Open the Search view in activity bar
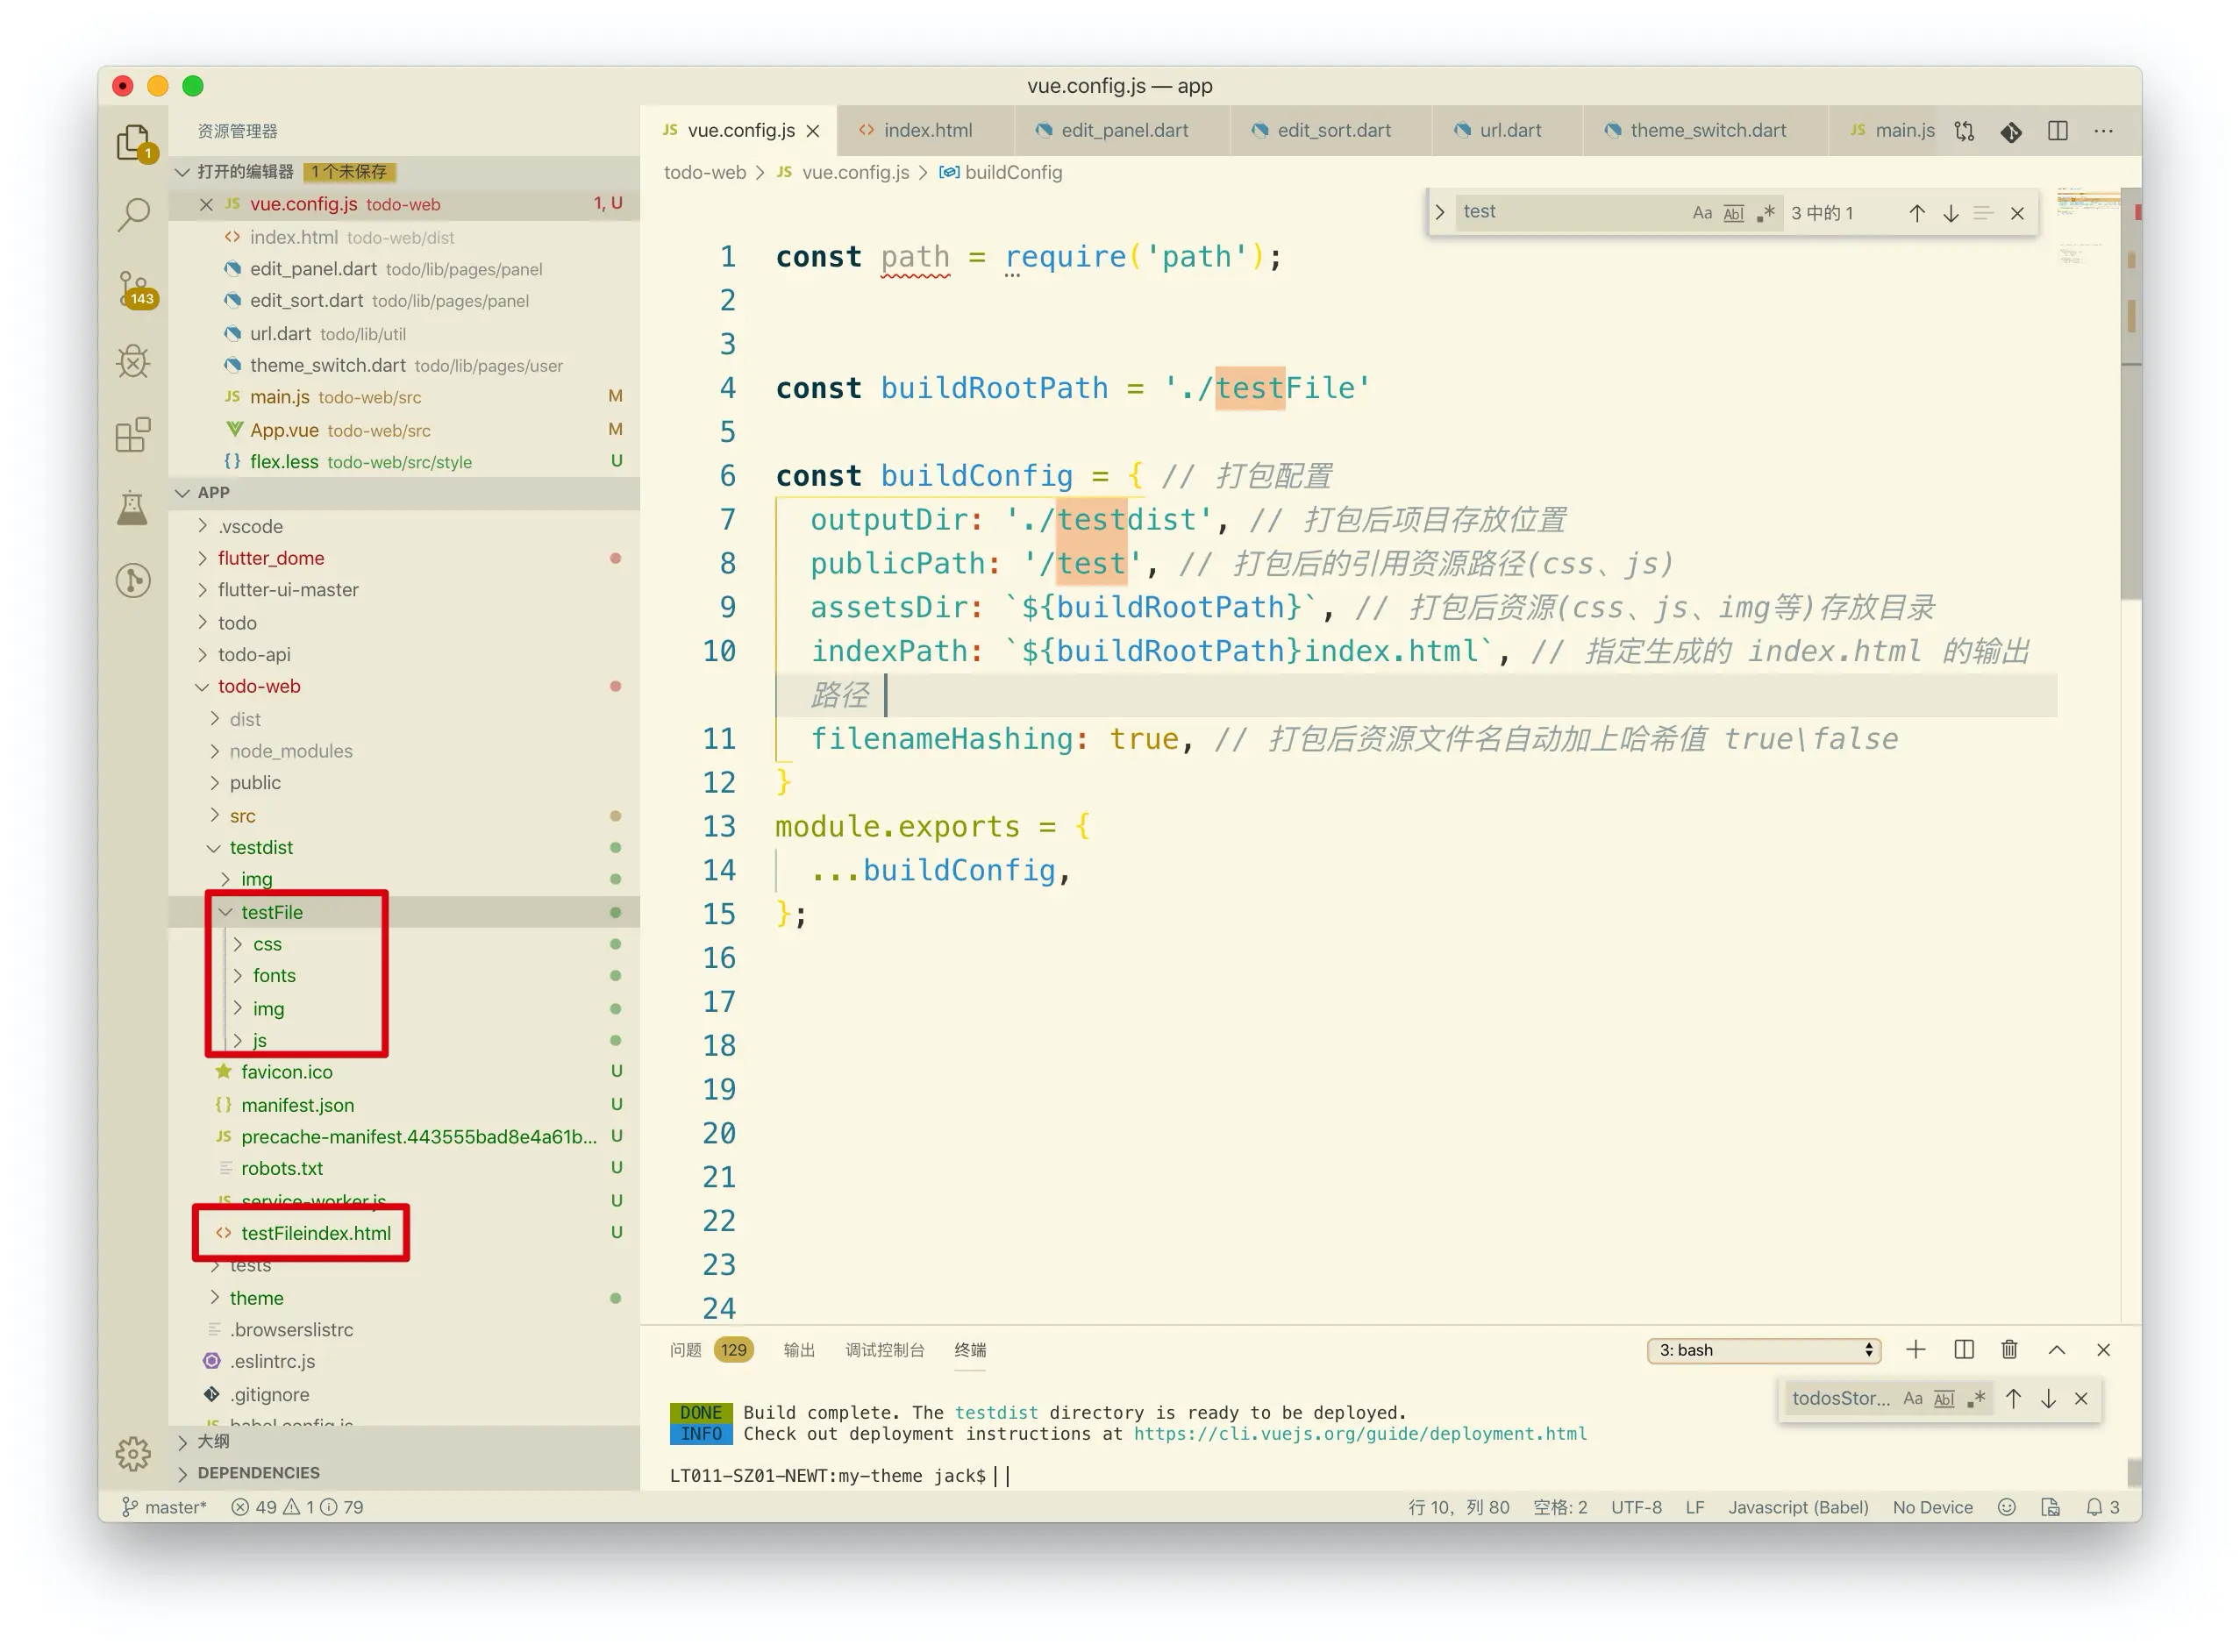2240x1652 pixels. (133, 213)
